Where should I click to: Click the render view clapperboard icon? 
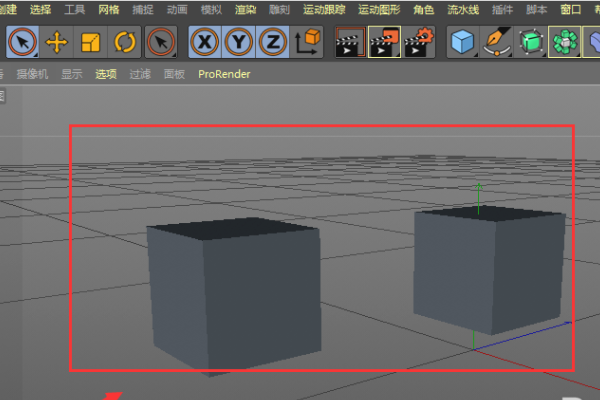coord(349,42)
